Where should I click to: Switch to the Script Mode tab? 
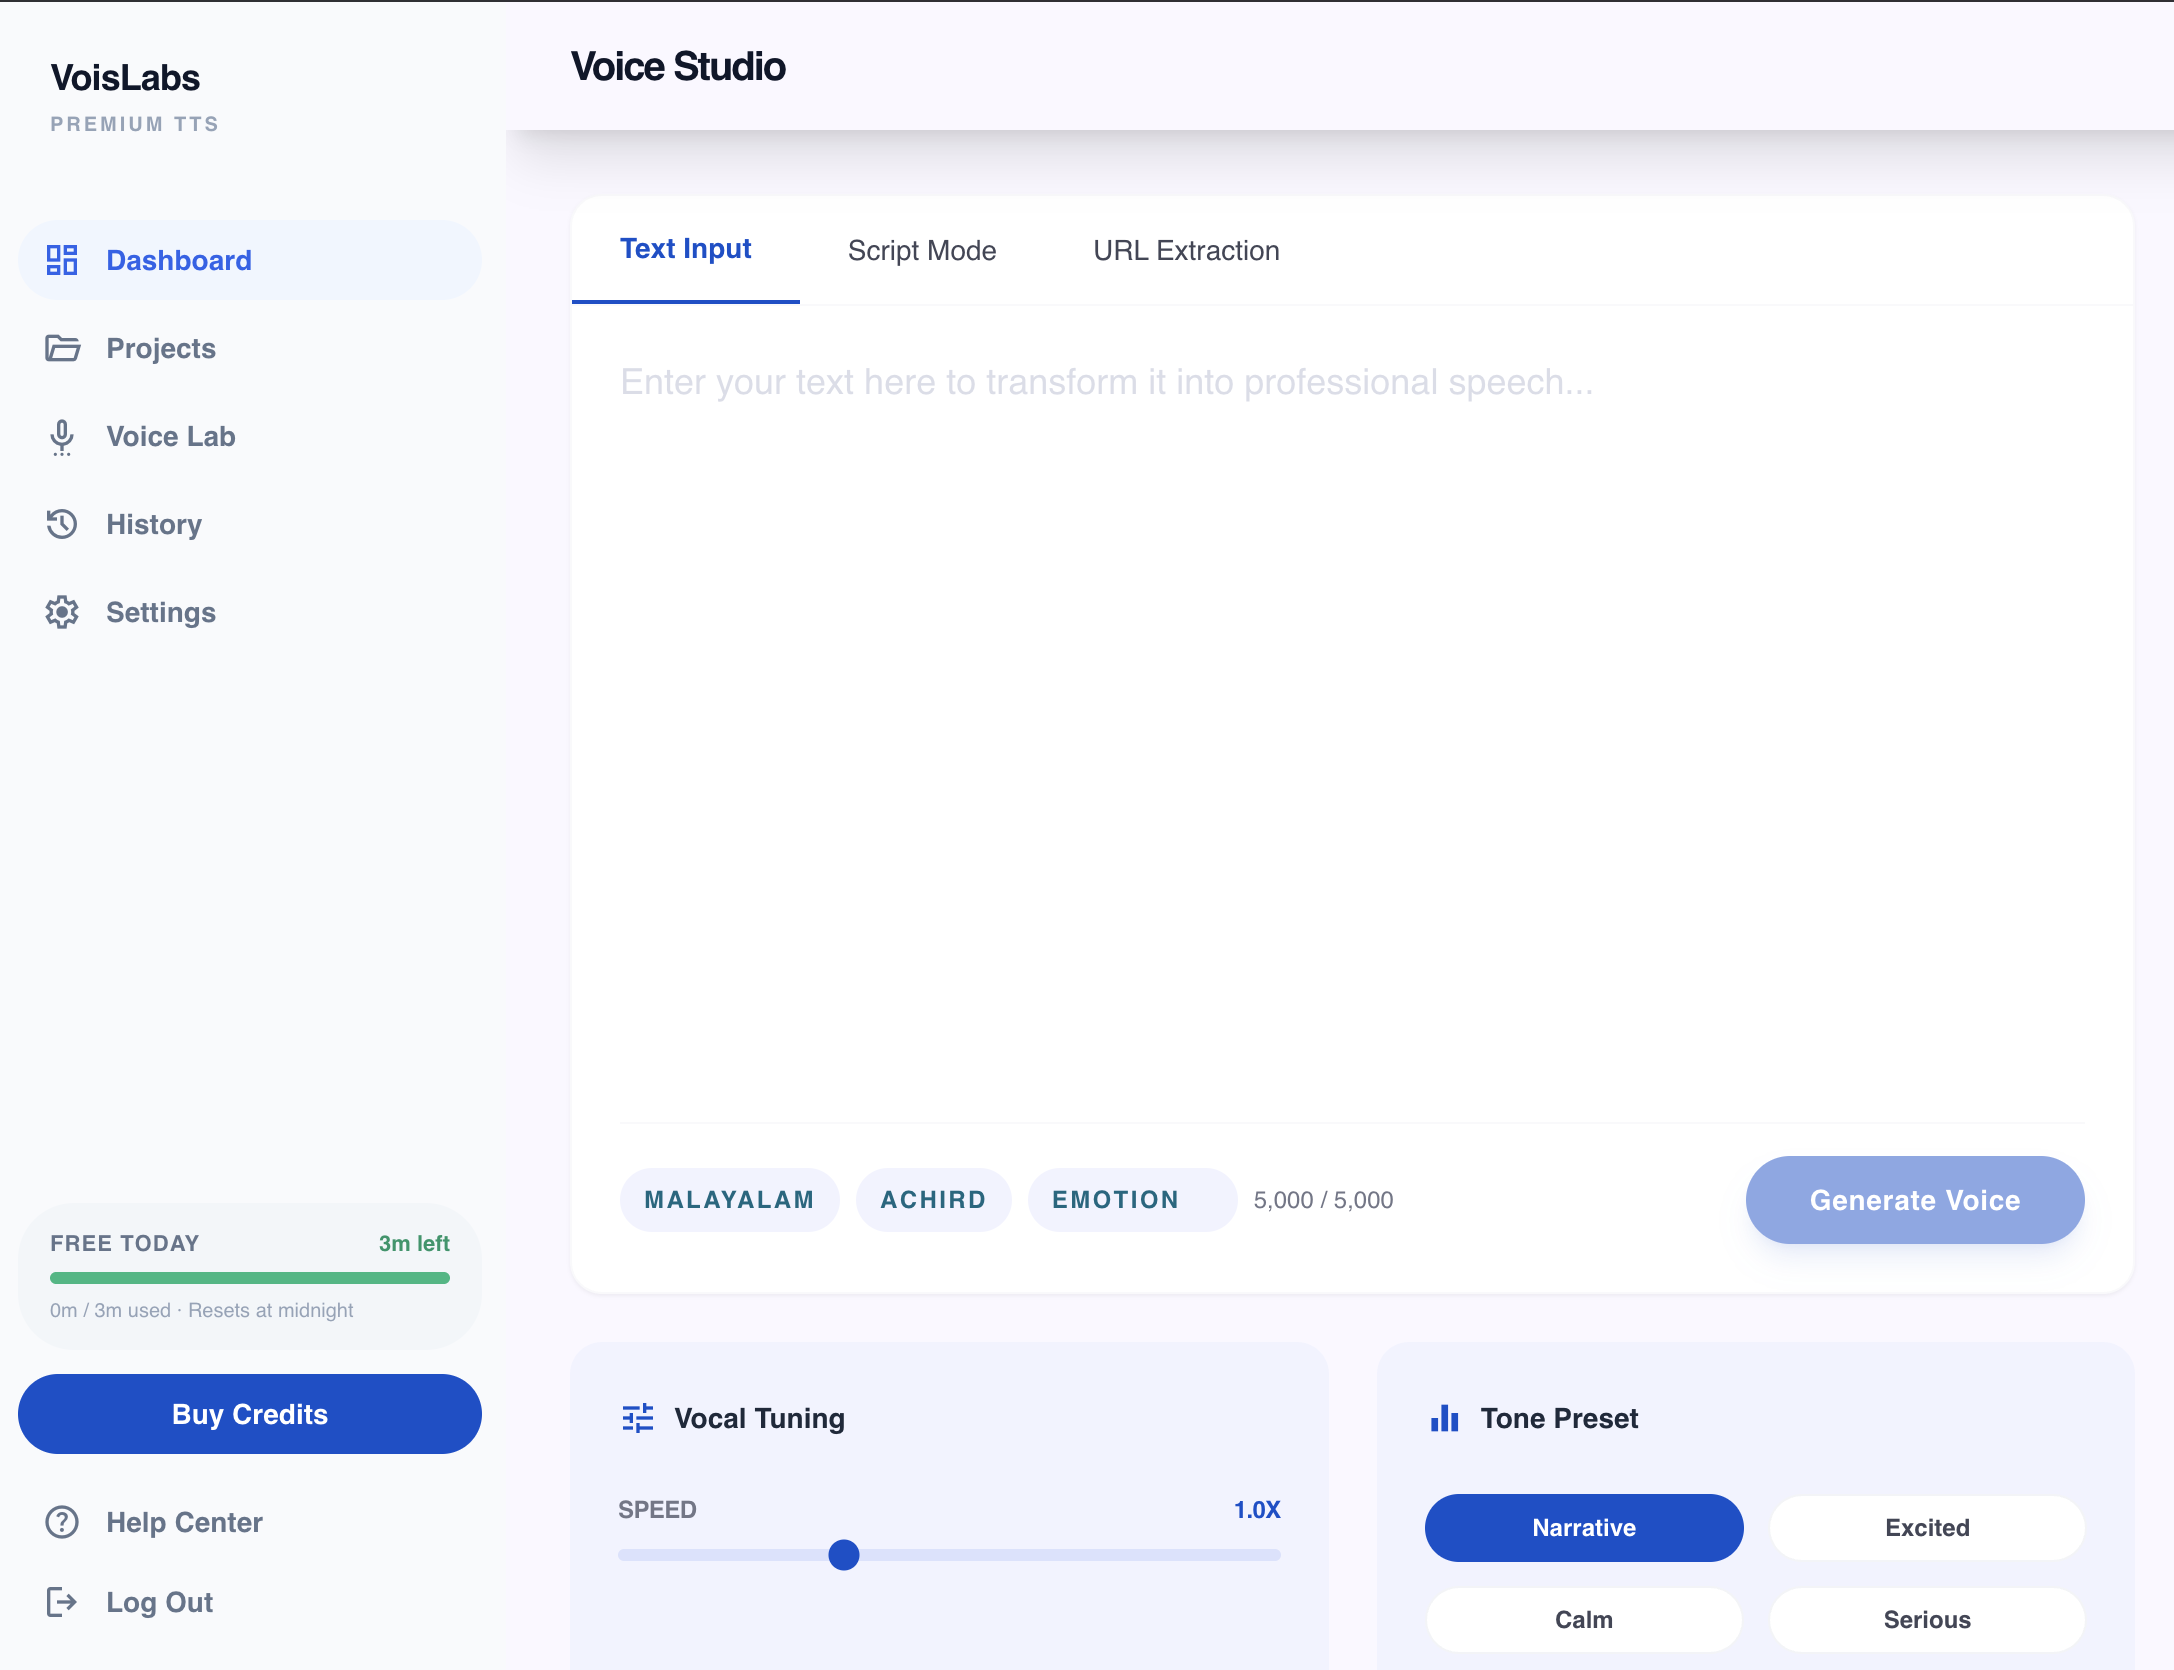(921, 251)
